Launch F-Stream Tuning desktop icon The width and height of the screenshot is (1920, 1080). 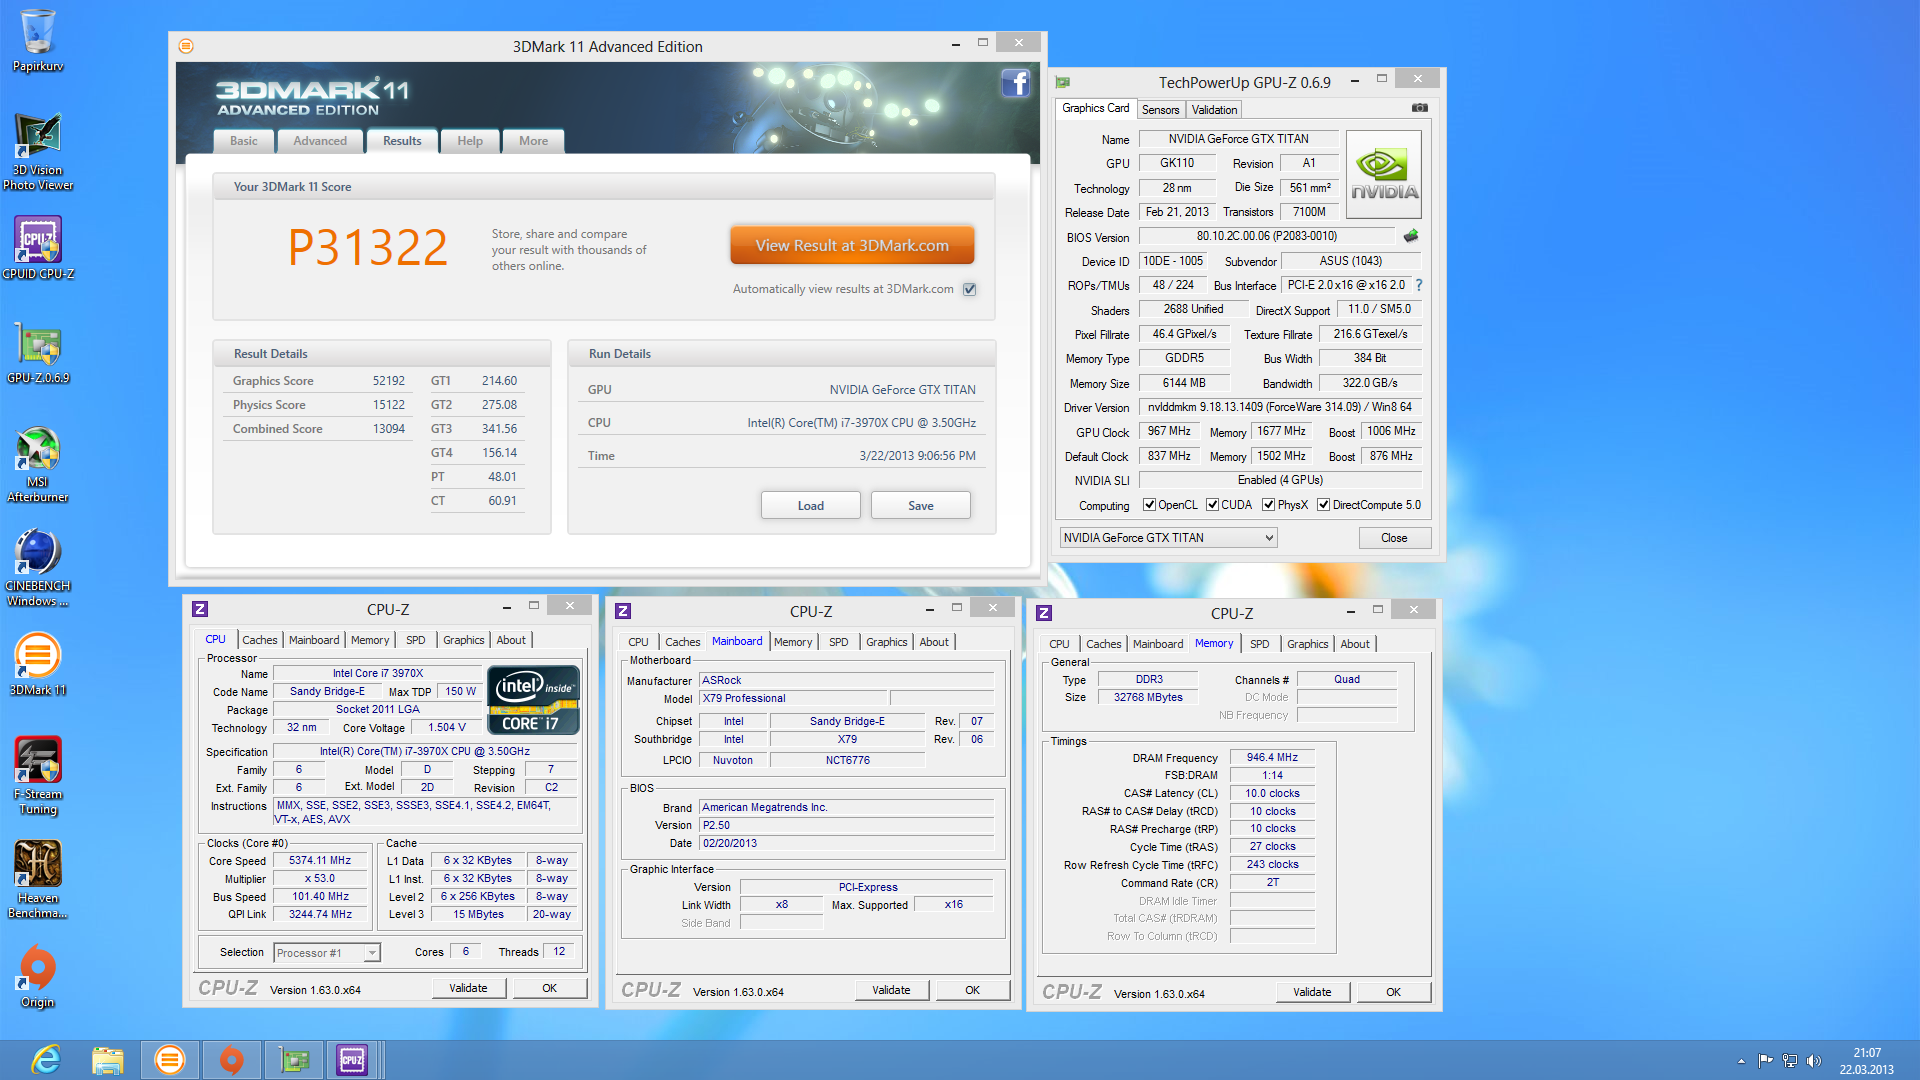tap(38, 775)
